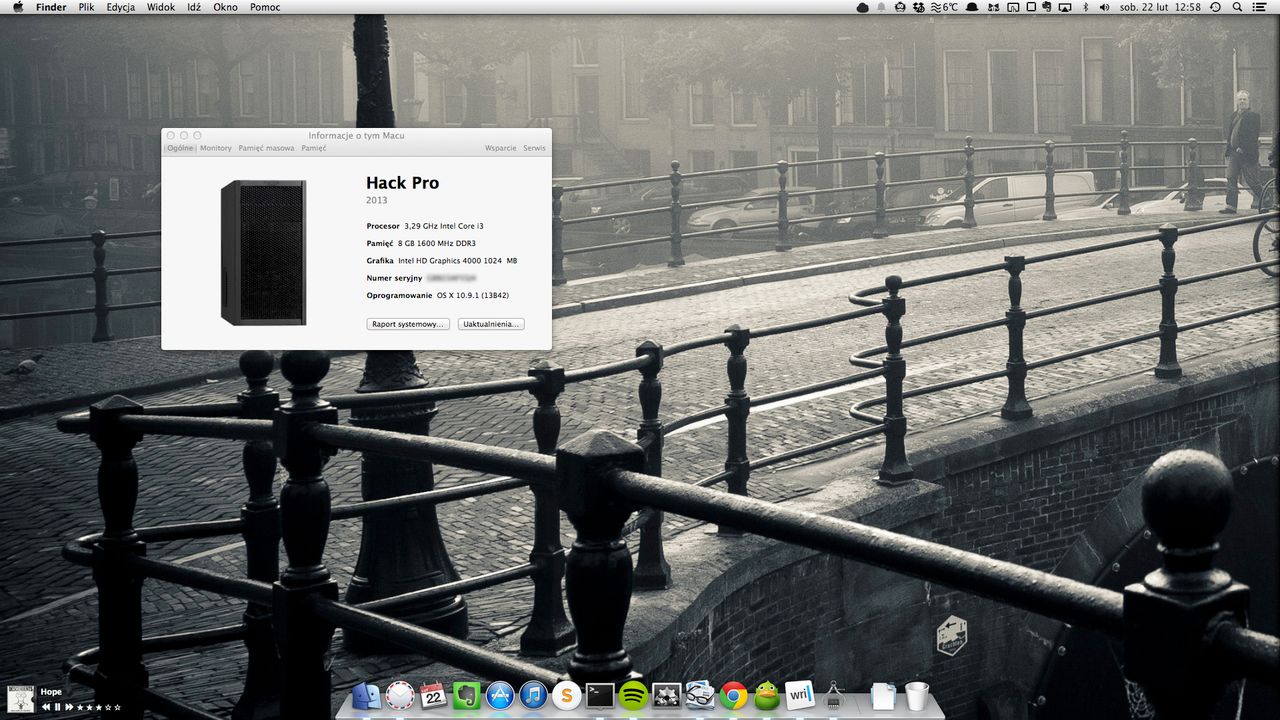Open the orange S app in dock
The height and width of the screenshot is (720, 1280).
tap(567, 695)
